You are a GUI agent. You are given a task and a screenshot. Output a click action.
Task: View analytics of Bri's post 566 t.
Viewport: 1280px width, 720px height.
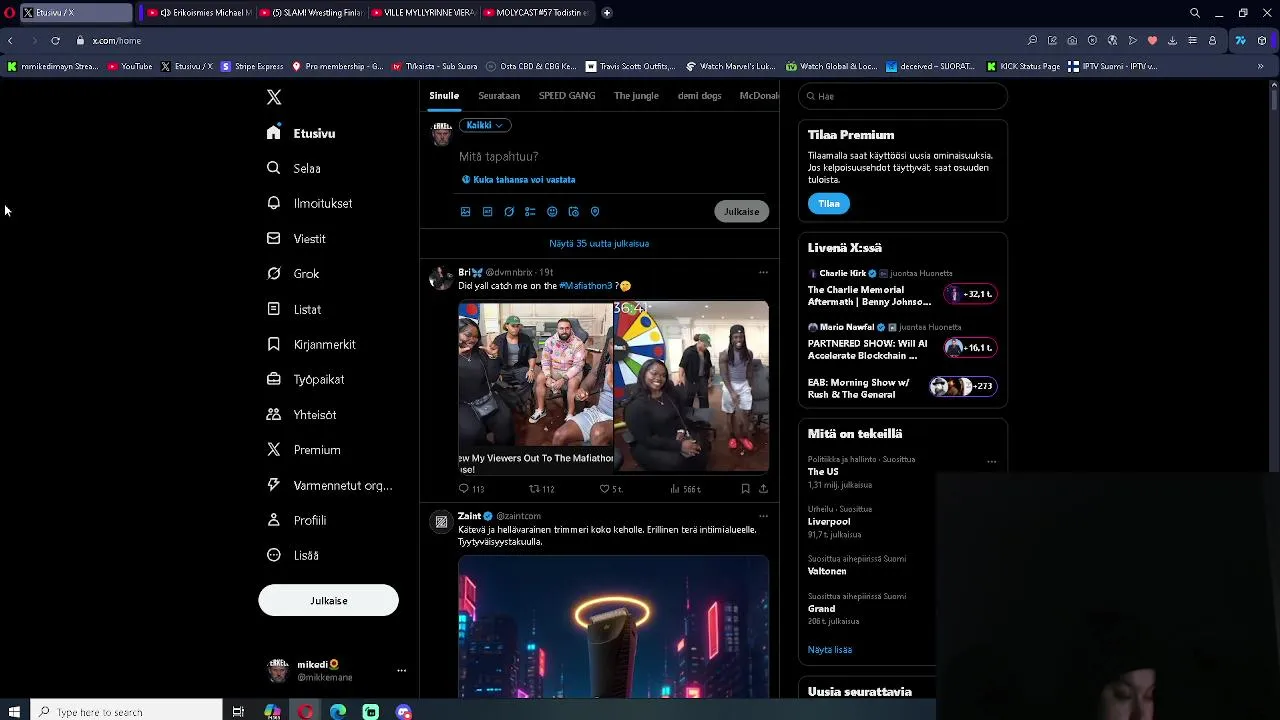685,489
